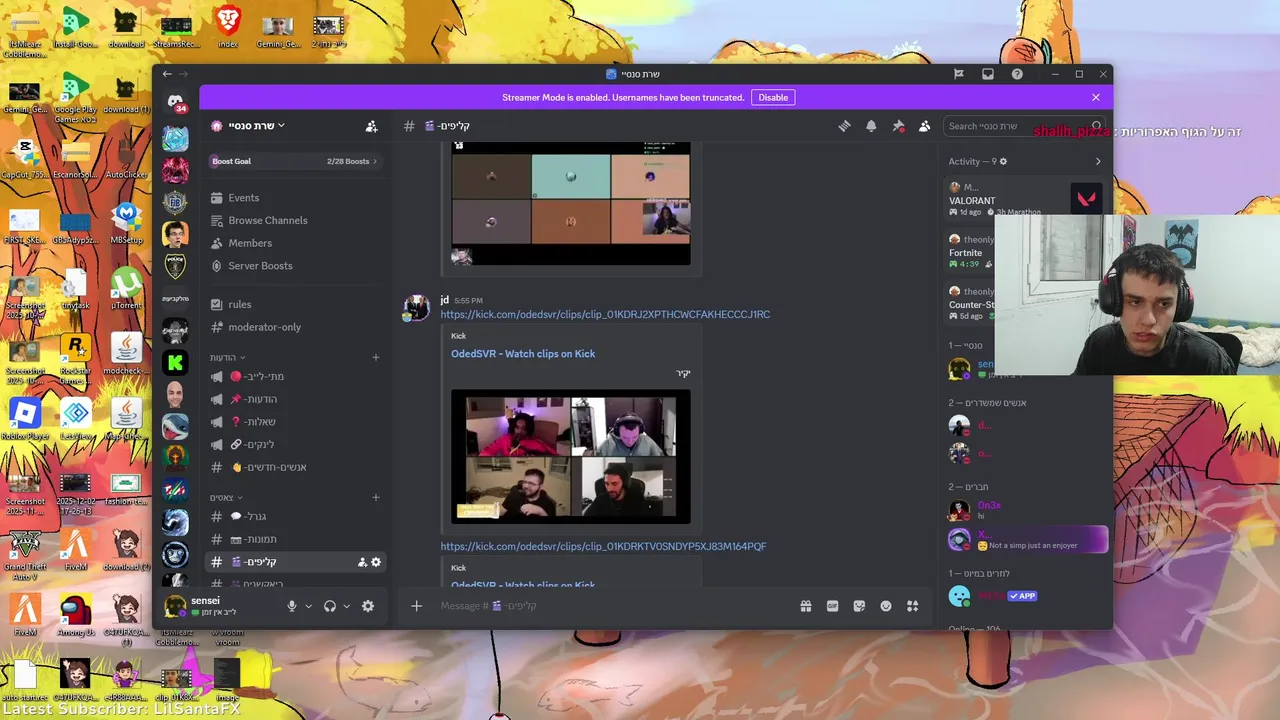Select the מתי-לייב announcement channel
The height and width of the screenshot is (720, 1280).
click(294, 376)
